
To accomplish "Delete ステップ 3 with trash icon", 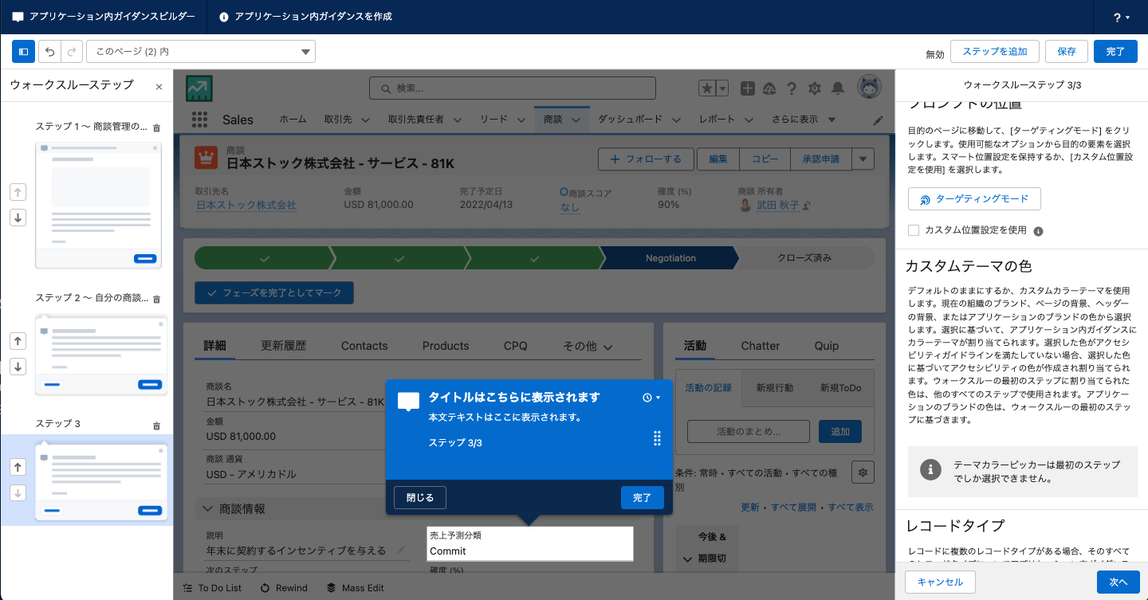I will pos(156,425).
